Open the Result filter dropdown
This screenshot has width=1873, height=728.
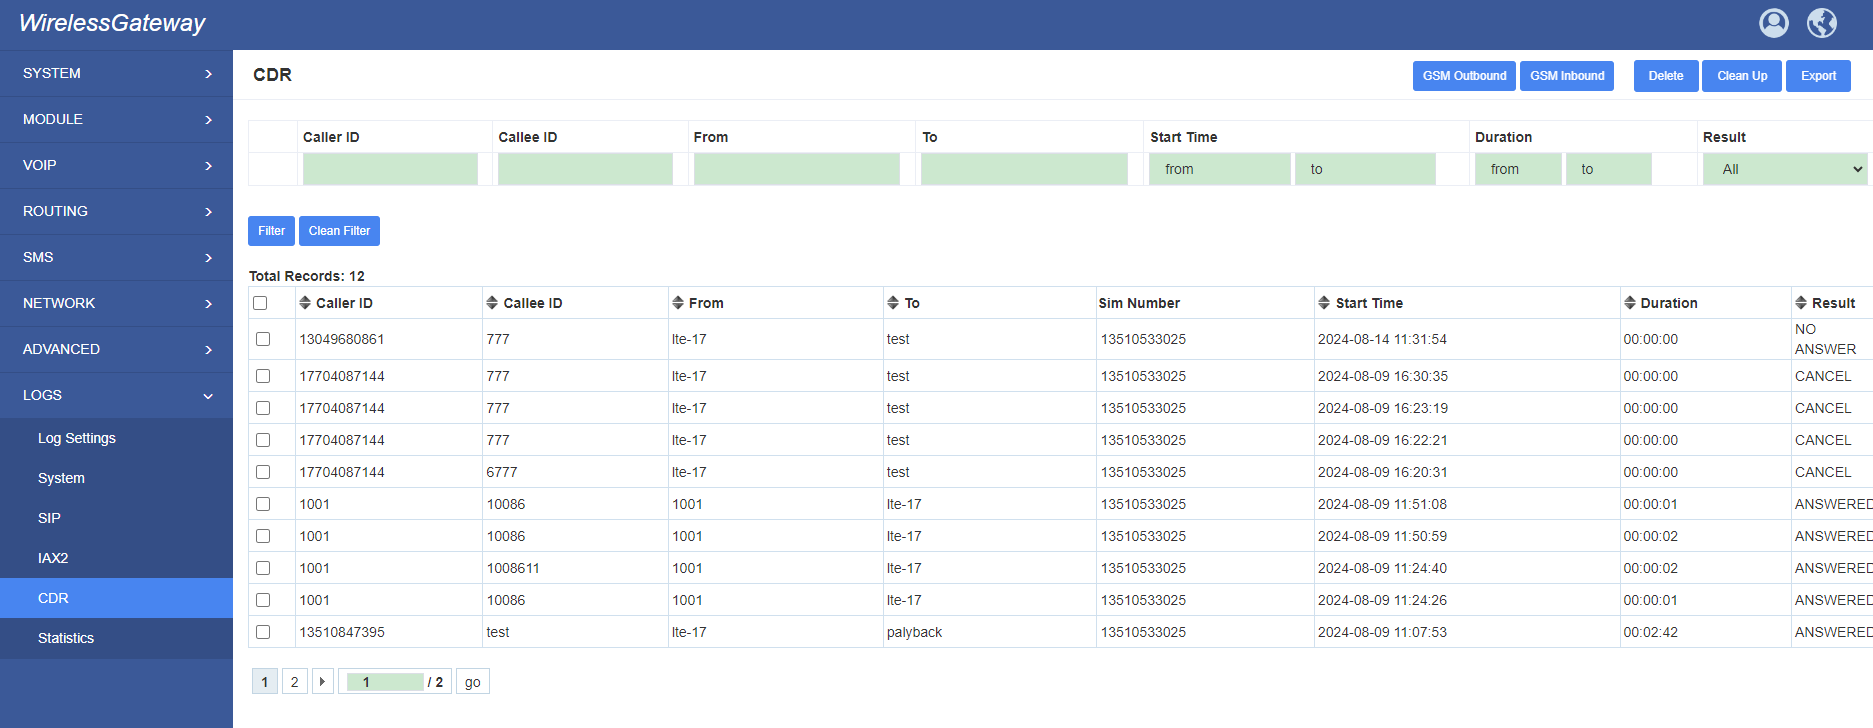[x=1786, y=169]
